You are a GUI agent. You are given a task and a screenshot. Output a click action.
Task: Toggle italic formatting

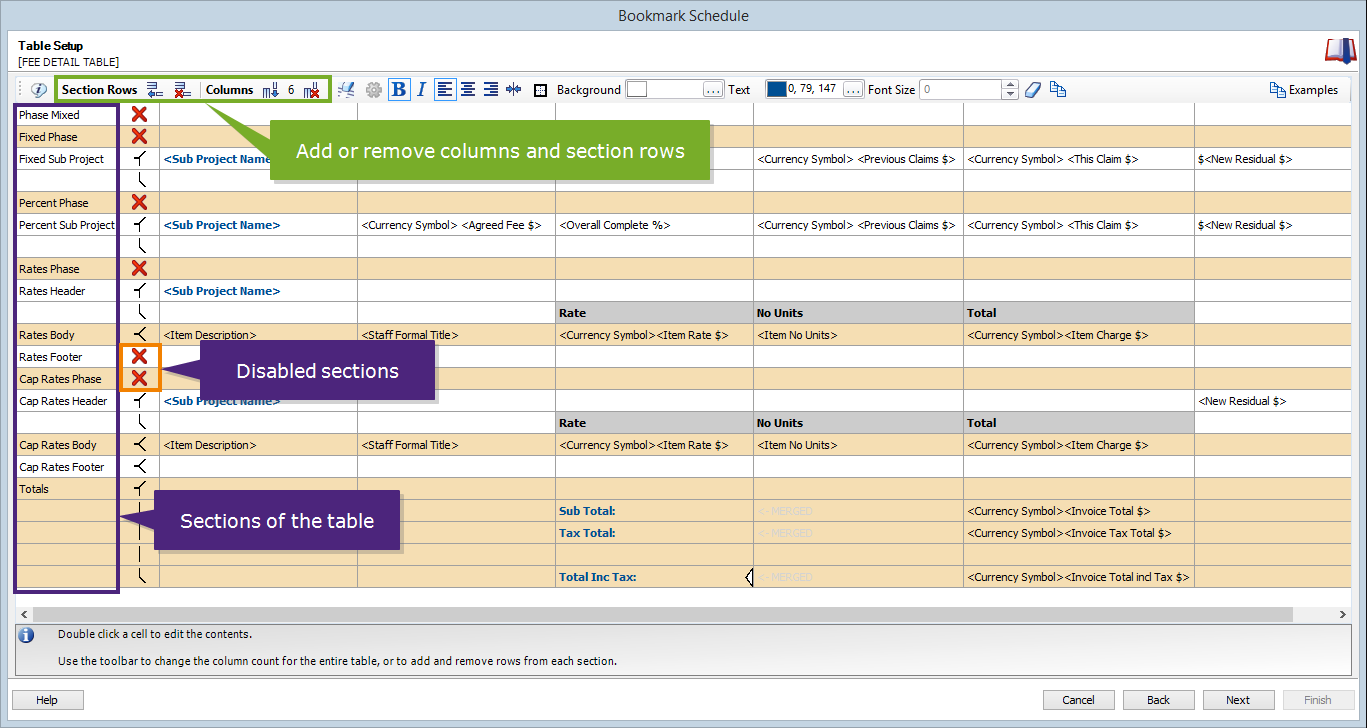click(421, 89)
